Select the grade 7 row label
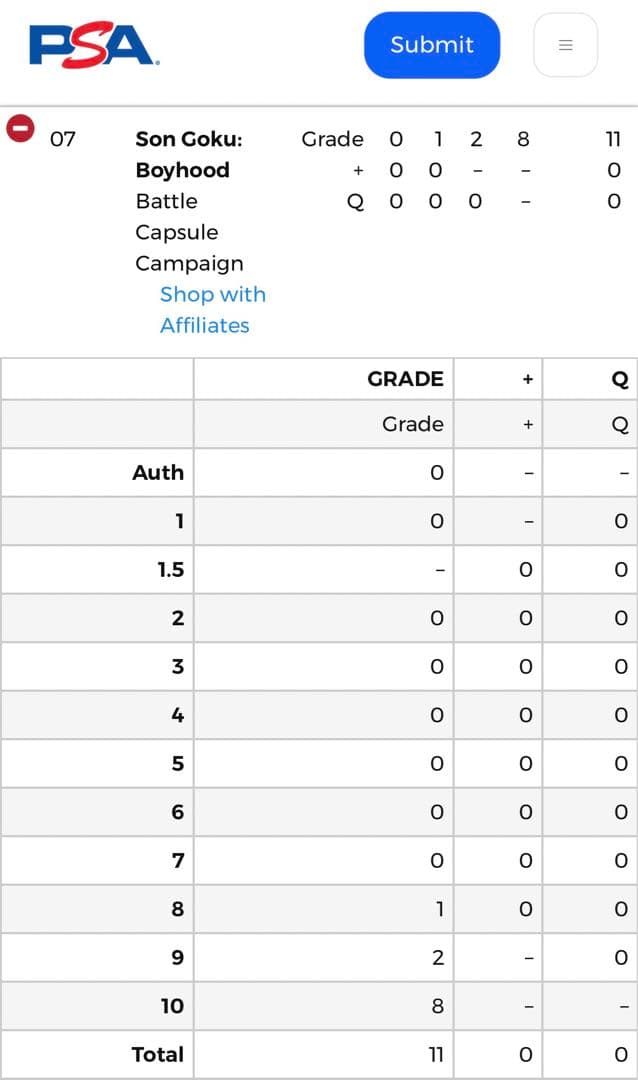The height and width of the screenshot is (1080, 638). click(x=177, y=860)
